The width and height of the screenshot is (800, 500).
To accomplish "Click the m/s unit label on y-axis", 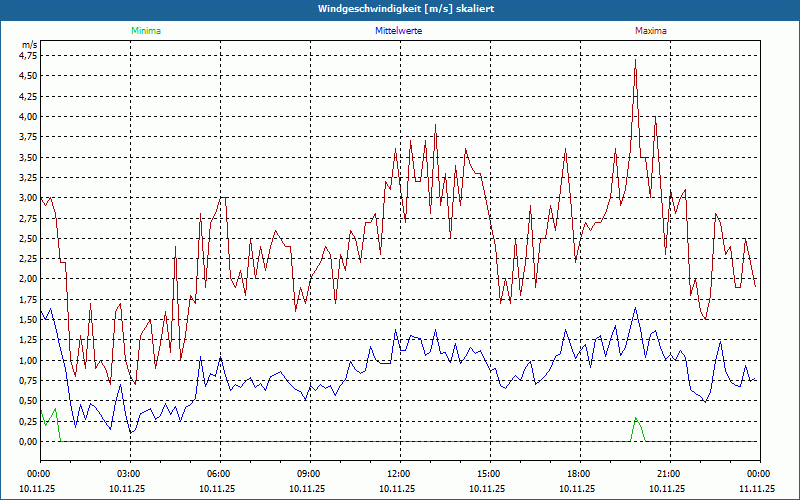I will [28, 45].
